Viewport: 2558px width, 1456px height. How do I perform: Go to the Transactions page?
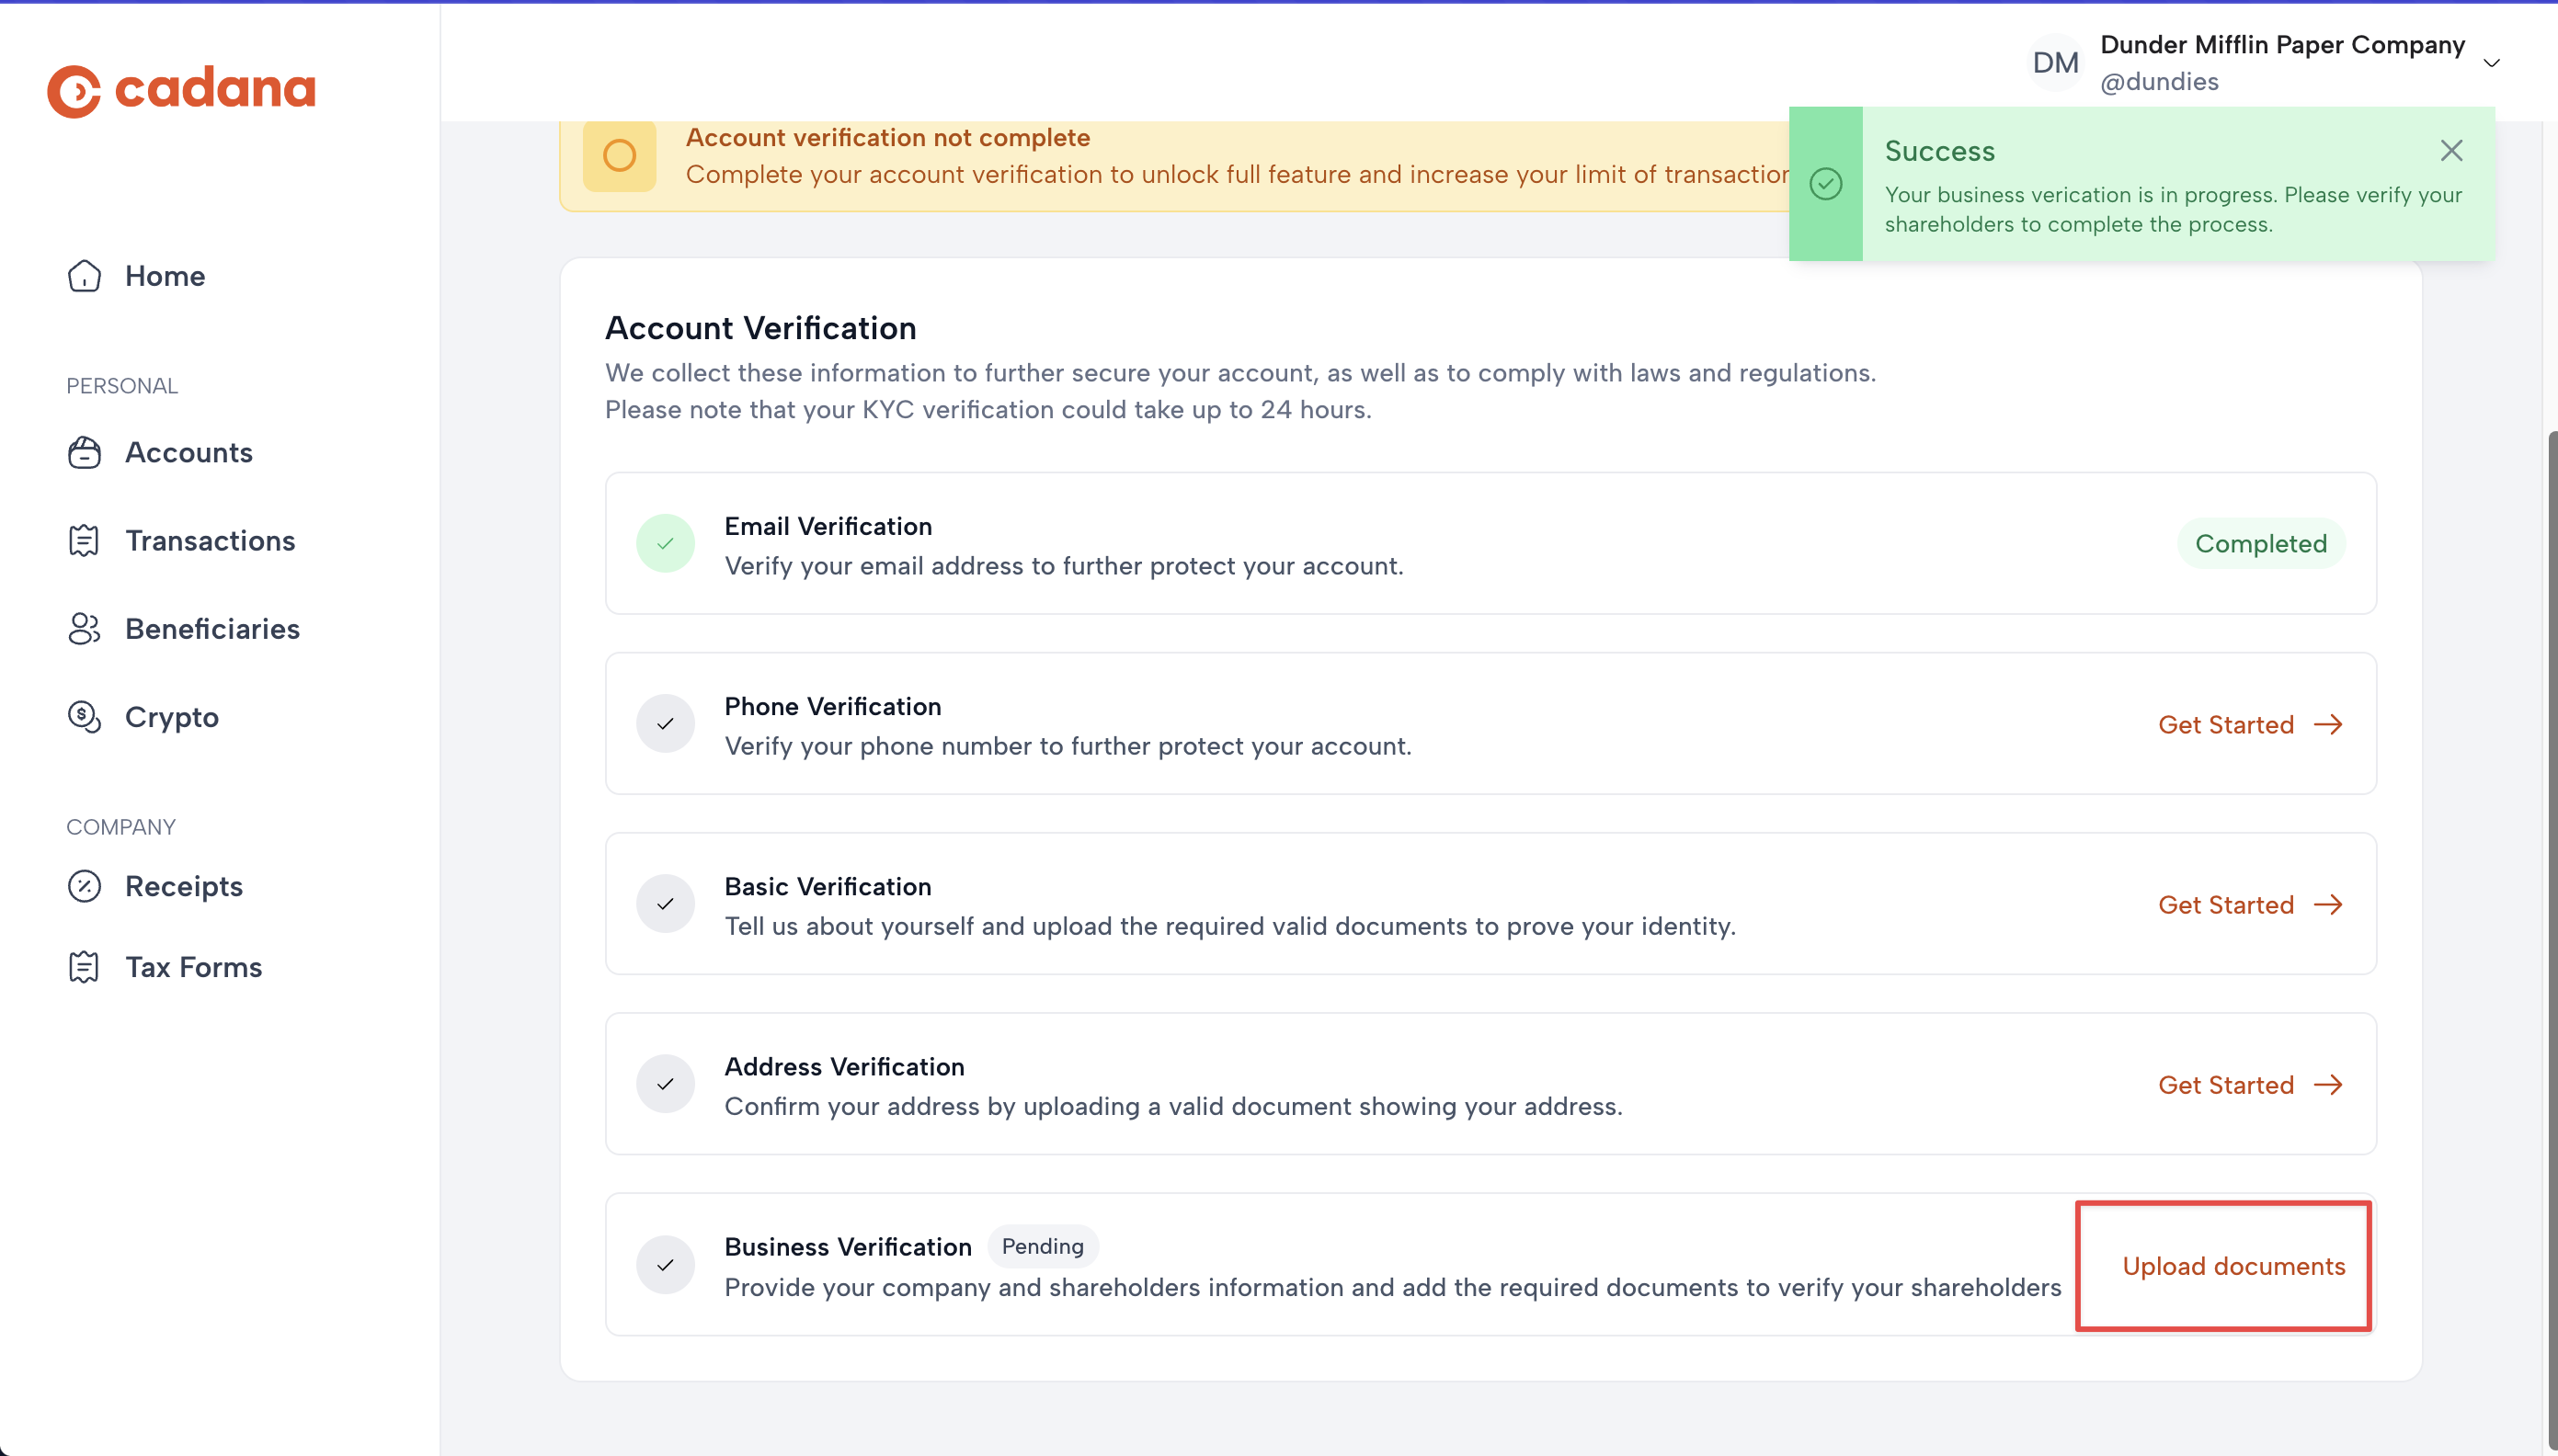pyautogui.click(x=210, y=541)
